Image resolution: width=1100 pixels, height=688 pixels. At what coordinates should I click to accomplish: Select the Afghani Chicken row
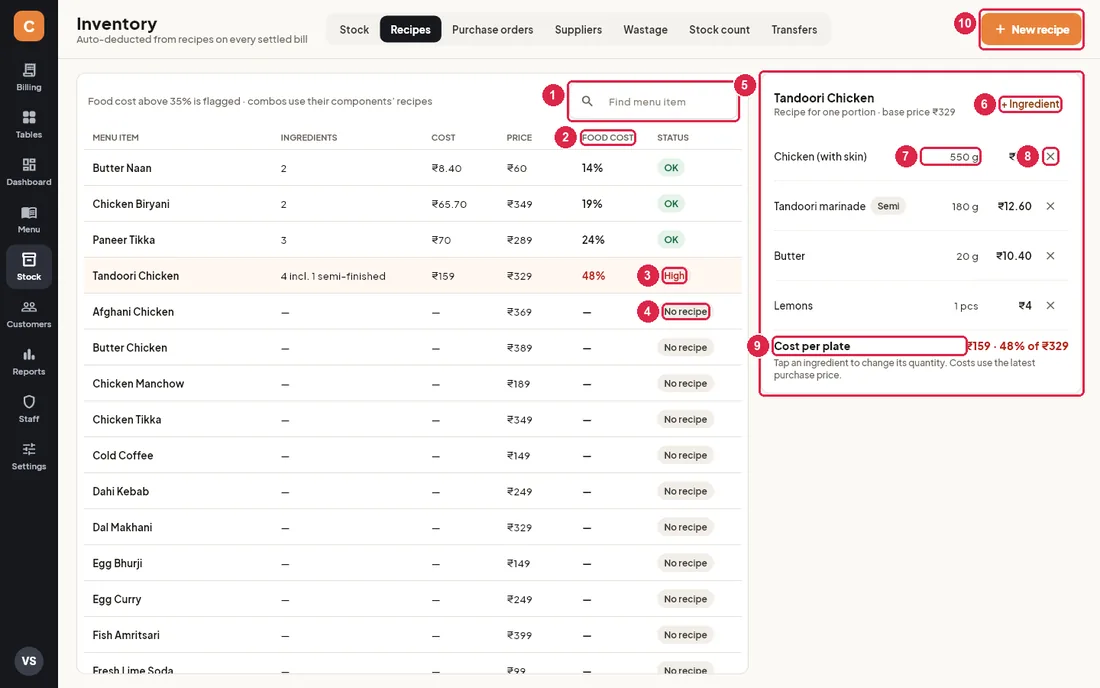(412, 311)
